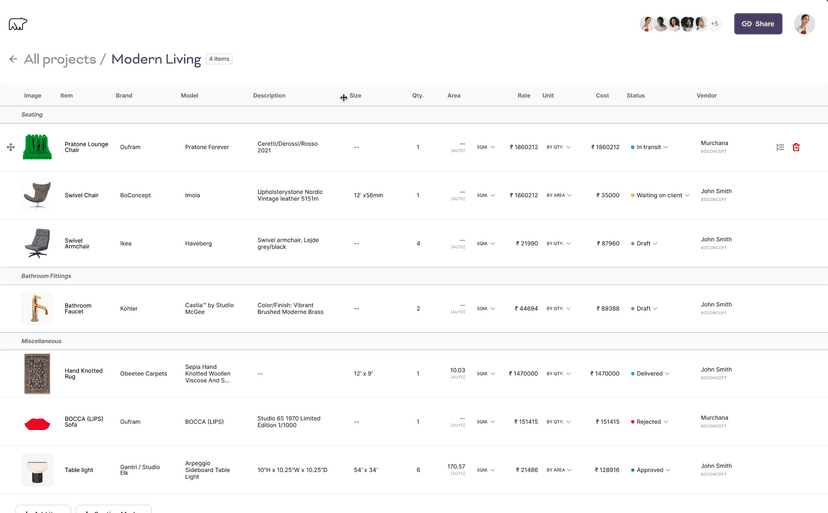Open list details icon for Pratone row
828x513 pixels.
tap(780, 147)
